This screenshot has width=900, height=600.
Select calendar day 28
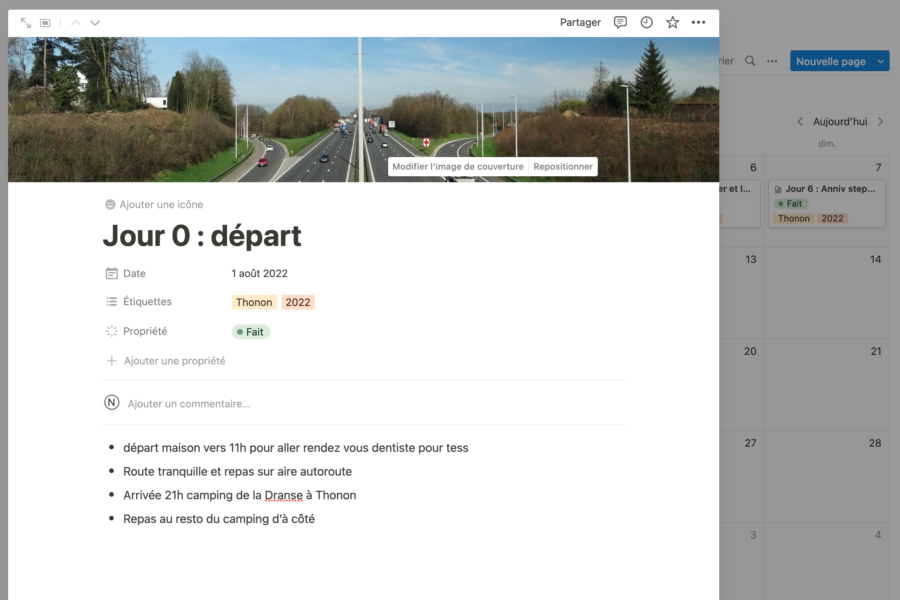point(875,443)
